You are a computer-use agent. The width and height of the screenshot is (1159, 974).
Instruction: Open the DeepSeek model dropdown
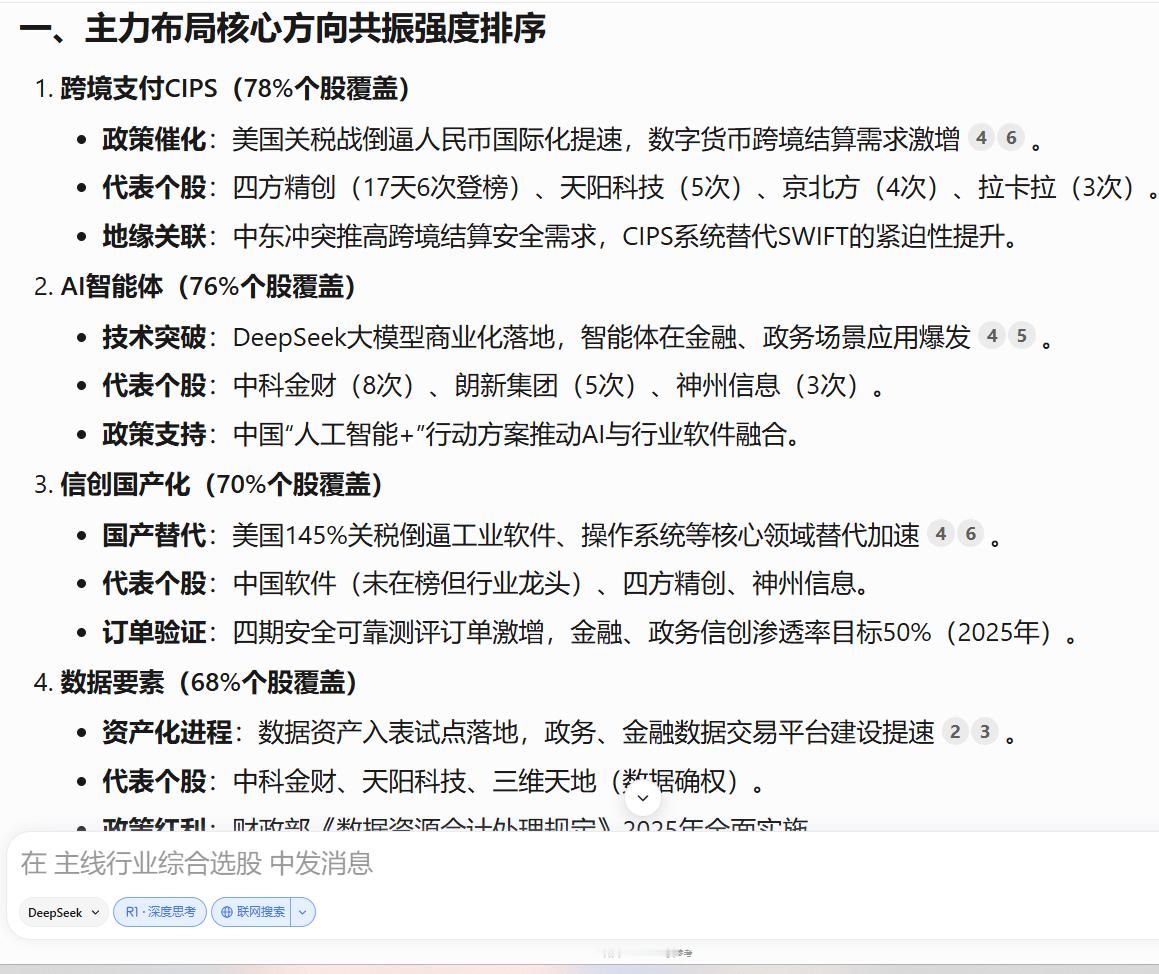point(63,912)
